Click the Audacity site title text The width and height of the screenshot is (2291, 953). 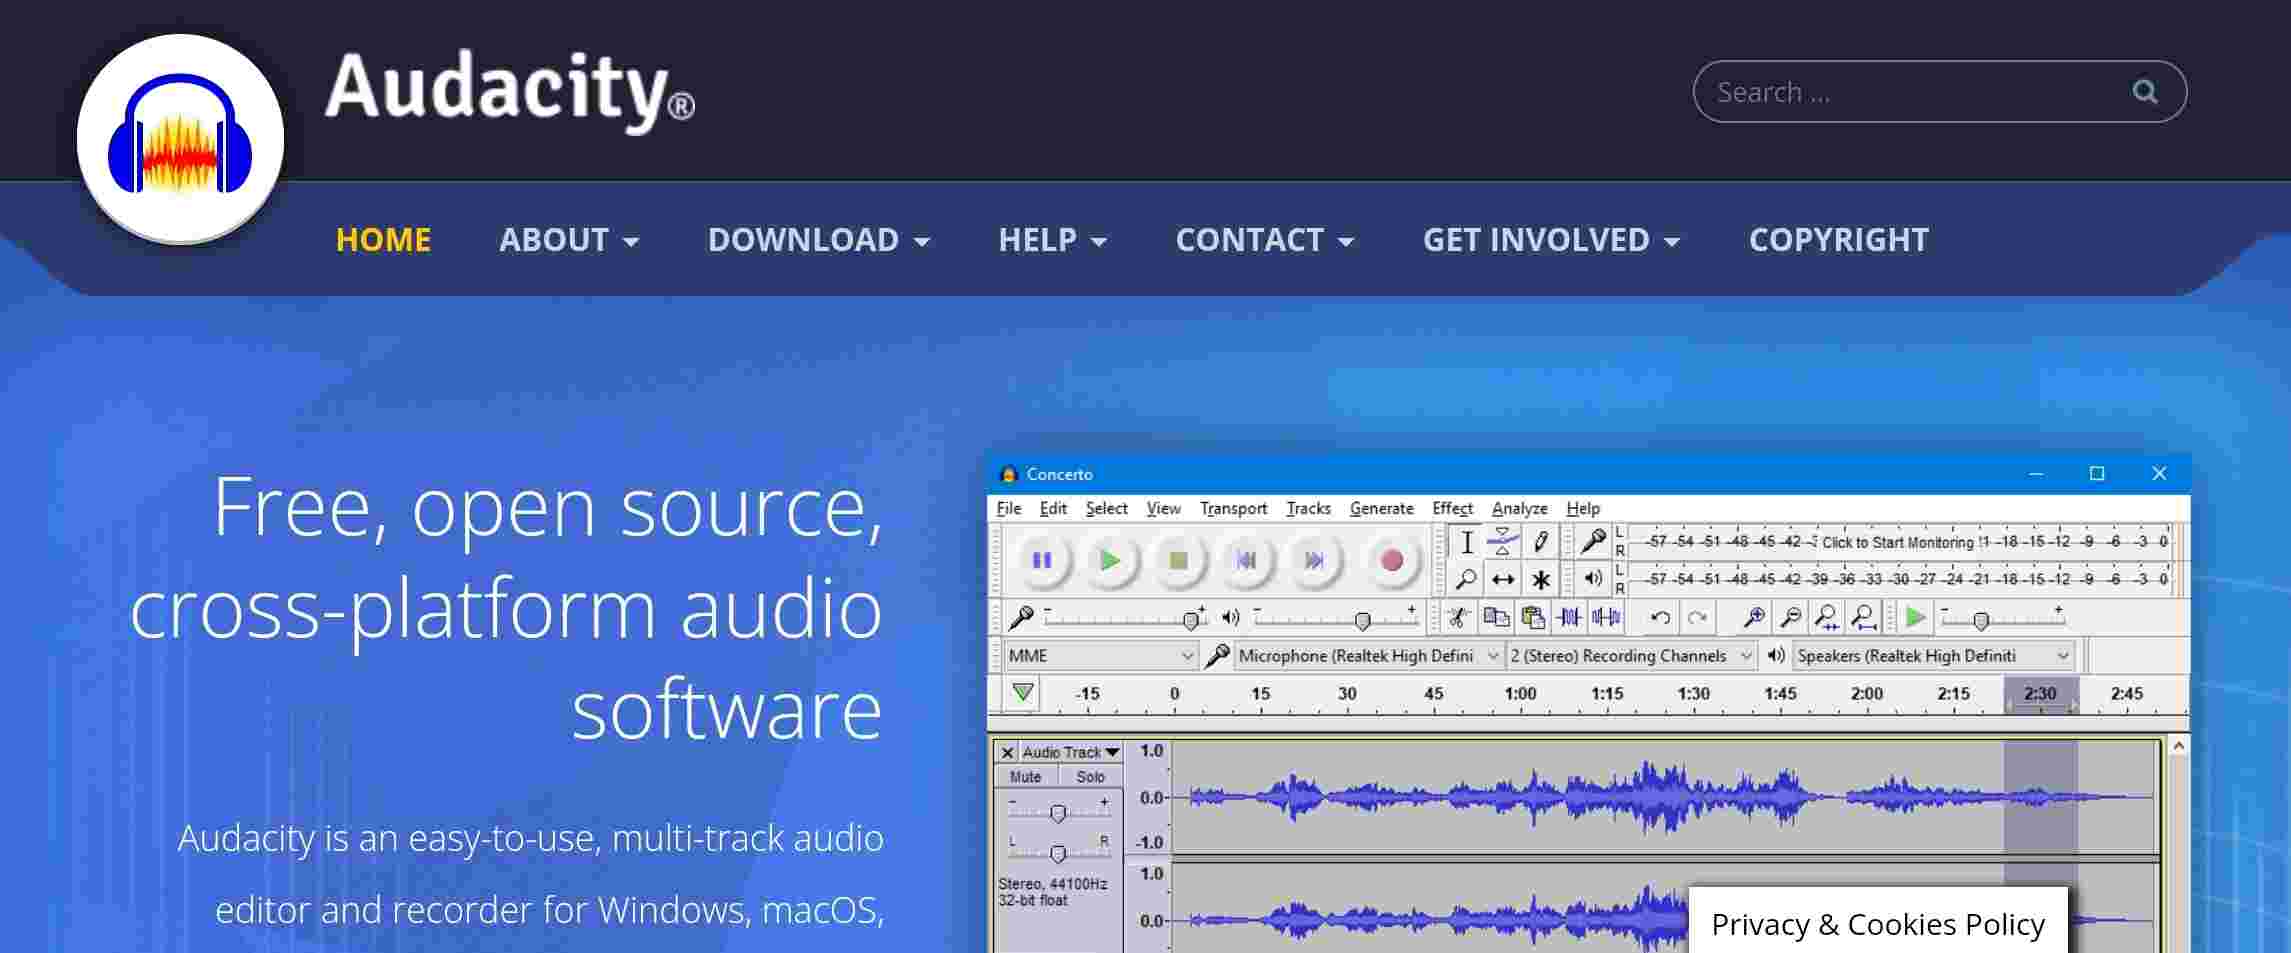pyautogui.click(x=509, y=90)
